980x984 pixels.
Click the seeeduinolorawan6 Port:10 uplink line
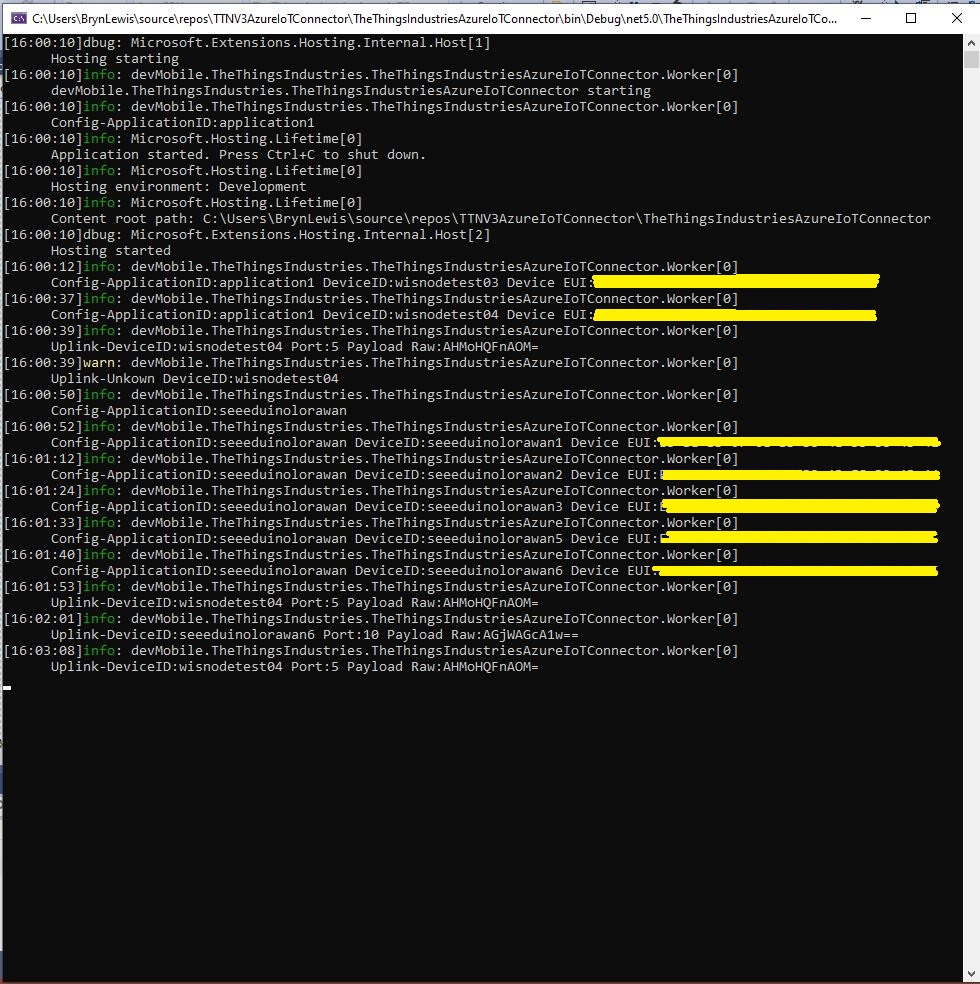coord(314,635)
